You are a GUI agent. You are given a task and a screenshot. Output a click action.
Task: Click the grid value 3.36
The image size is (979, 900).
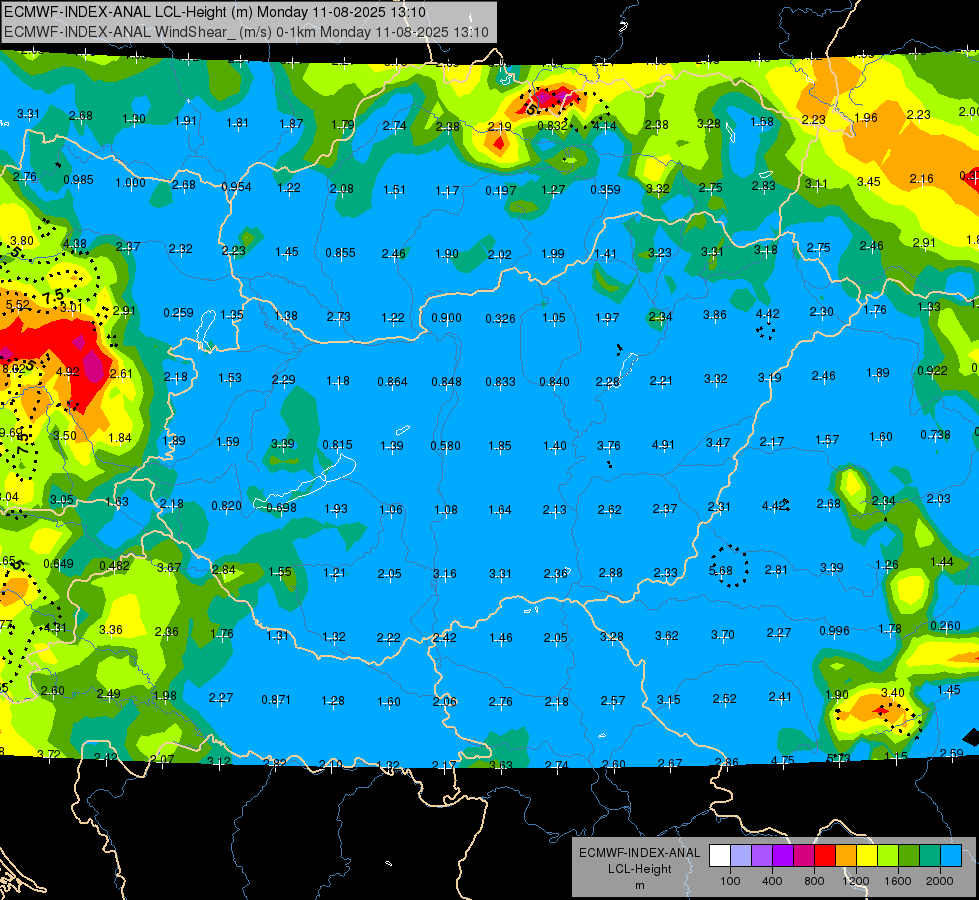pyautogui.click(x=111, y=630)
